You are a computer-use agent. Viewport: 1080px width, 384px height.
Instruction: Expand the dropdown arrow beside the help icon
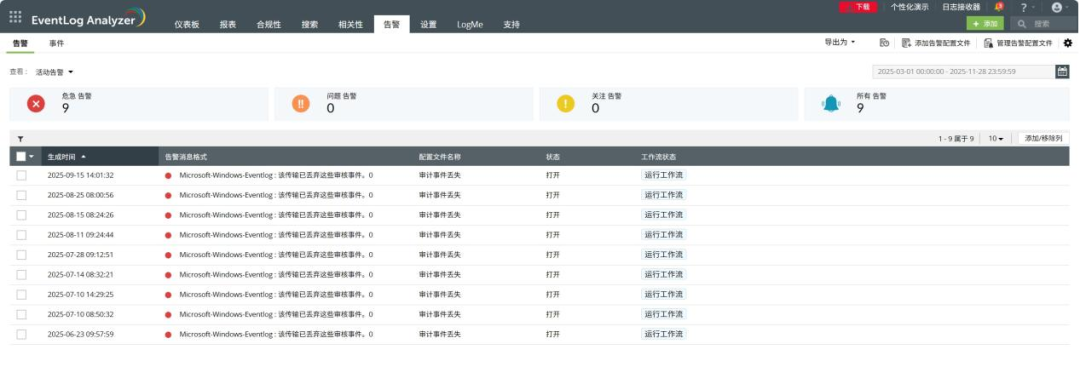1033,8
